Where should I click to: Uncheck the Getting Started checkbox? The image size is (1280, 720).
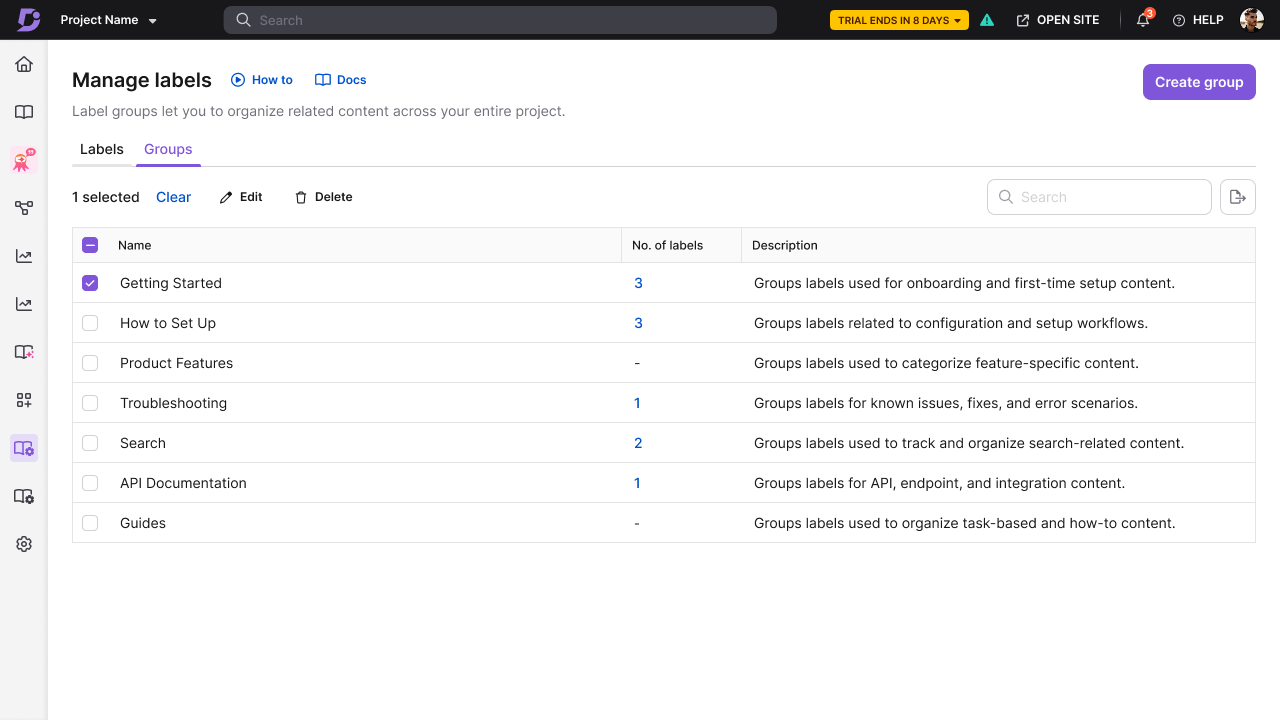(x=90, y=283)
